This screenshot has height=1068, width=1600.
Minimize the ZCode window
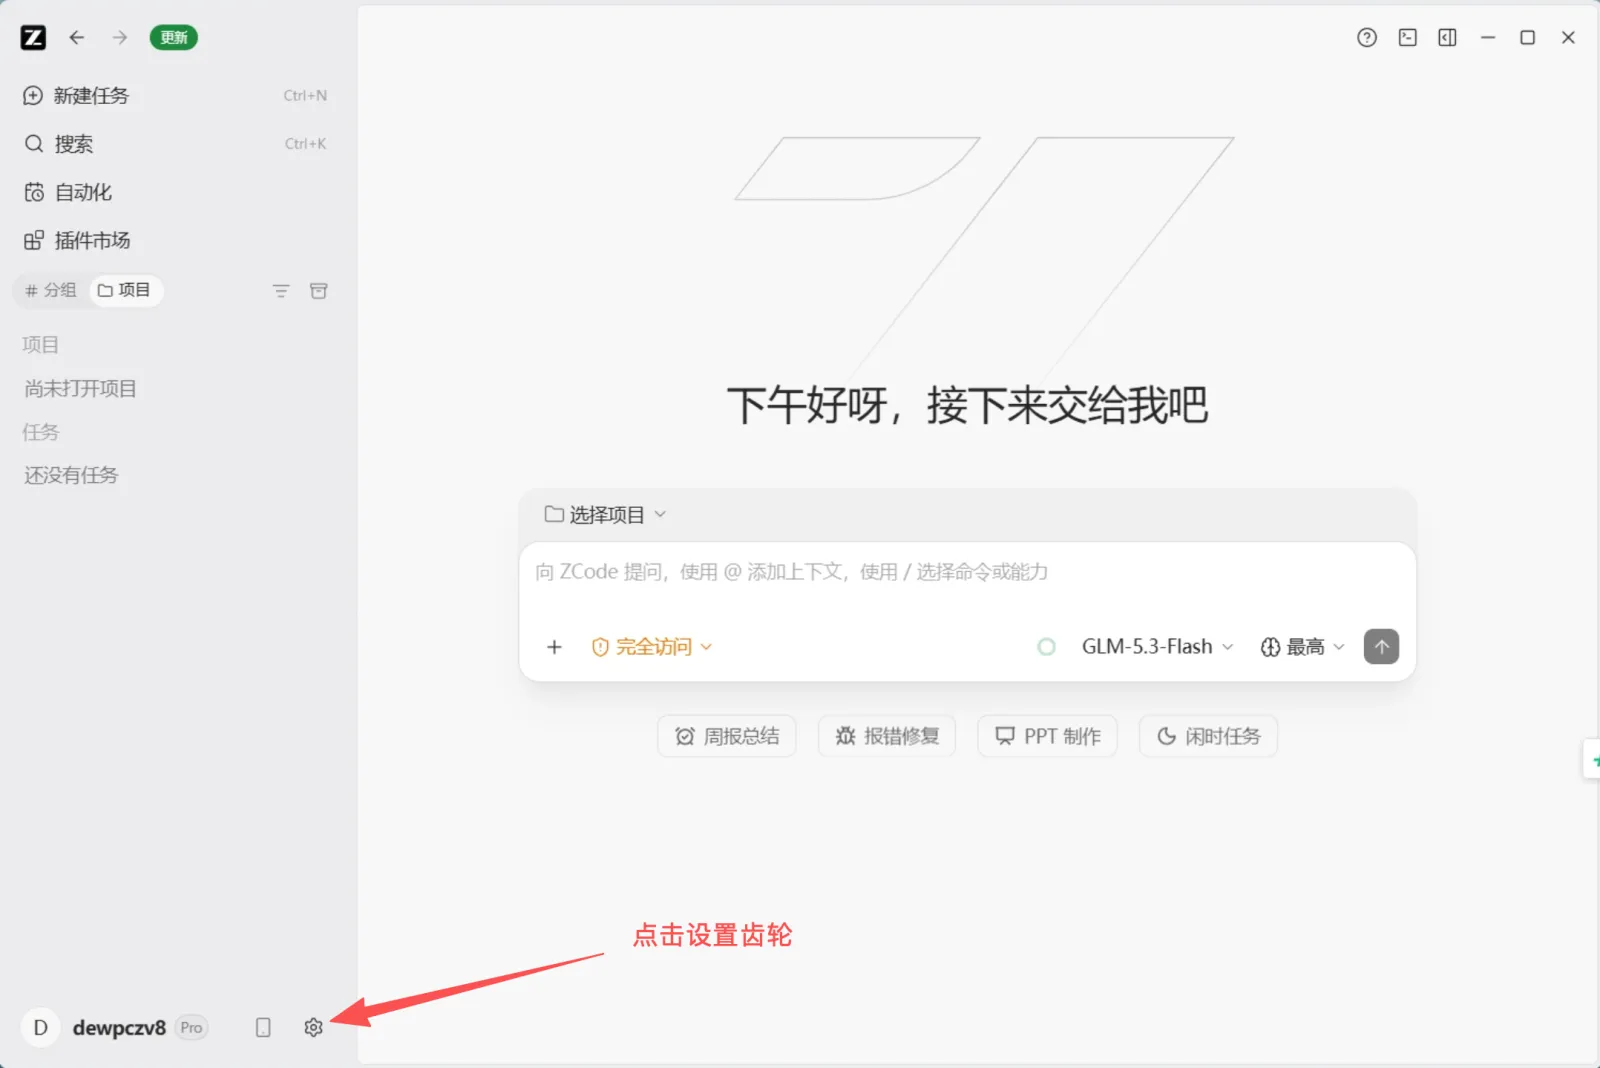pos(1488,38)
